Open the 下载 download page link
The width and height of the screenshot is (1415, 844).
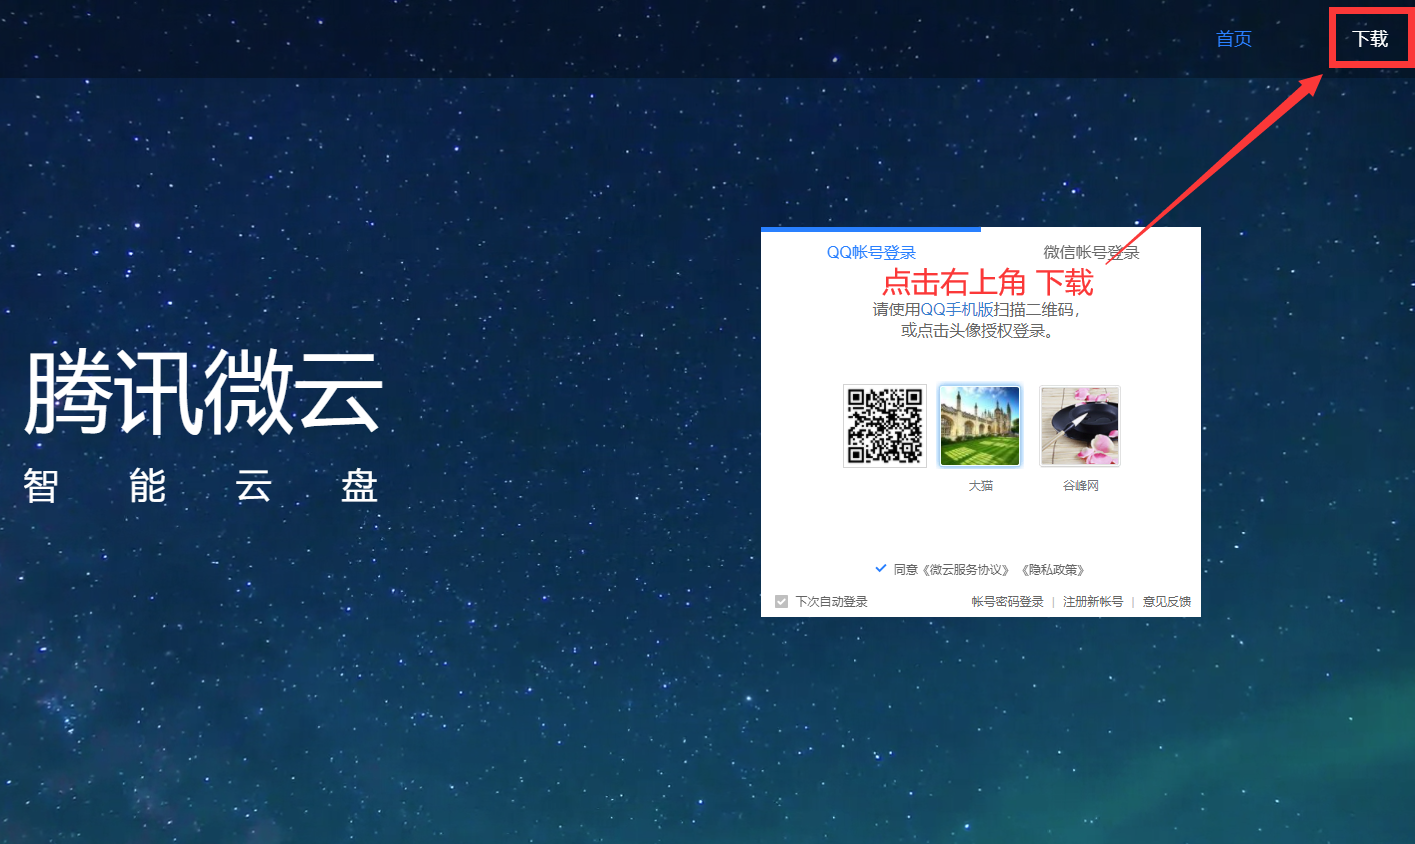[x=1370, y=39]
